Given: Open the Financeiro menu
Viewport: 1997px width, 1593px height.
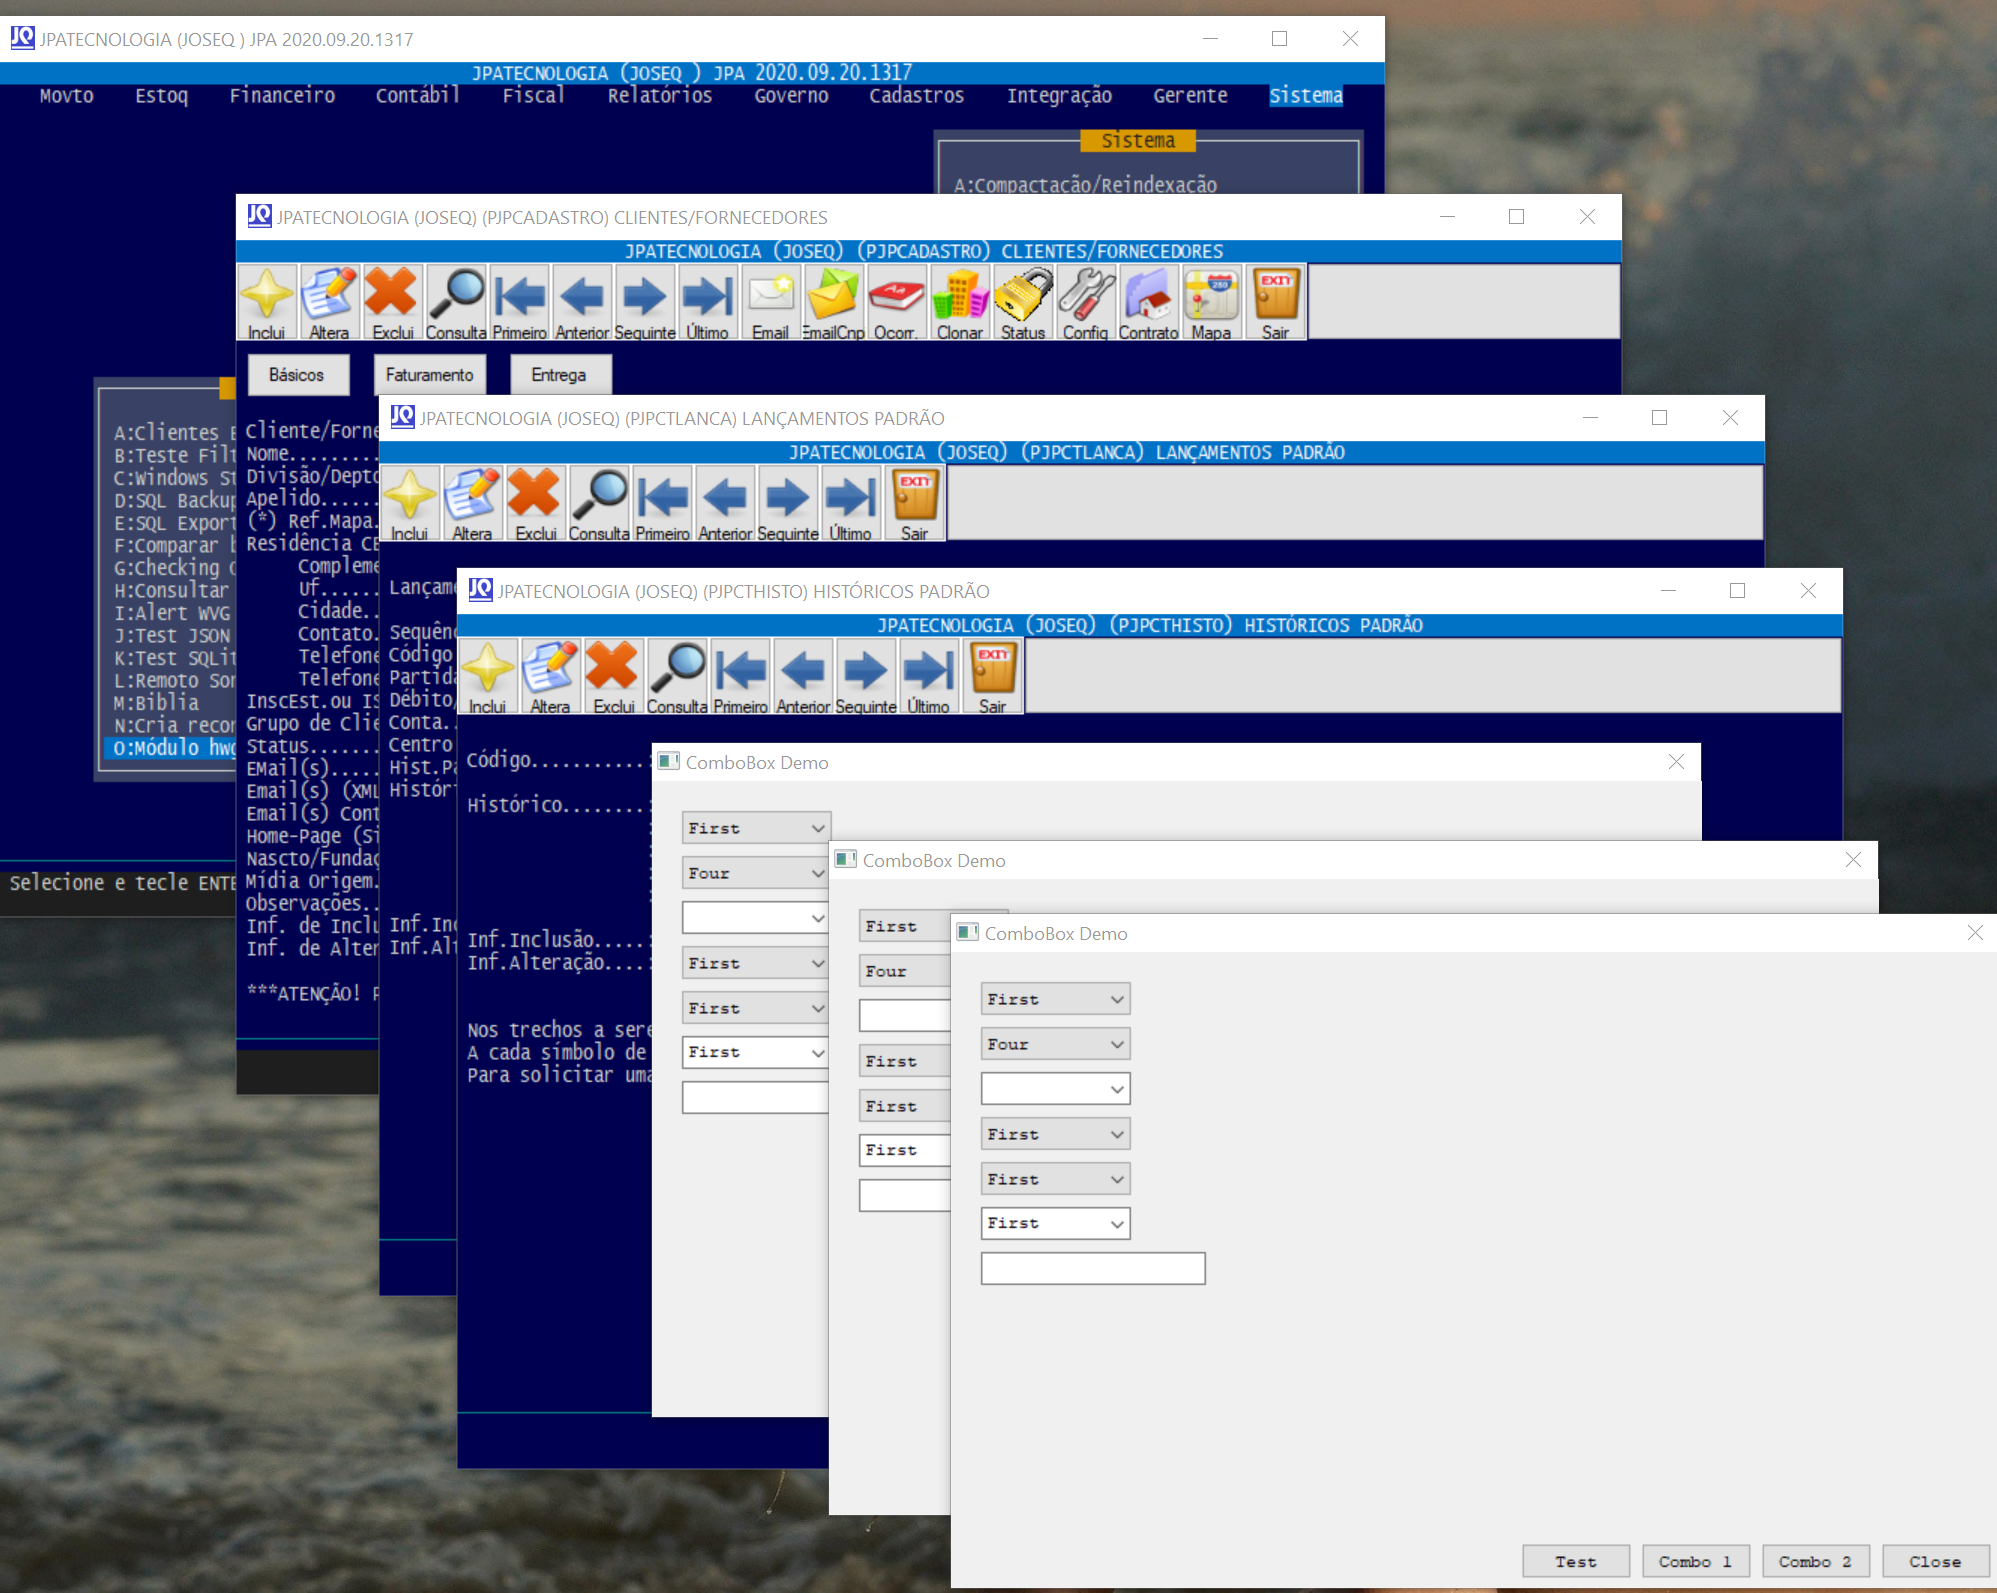Looking at the screenshot, I should (x=282, y=96).
